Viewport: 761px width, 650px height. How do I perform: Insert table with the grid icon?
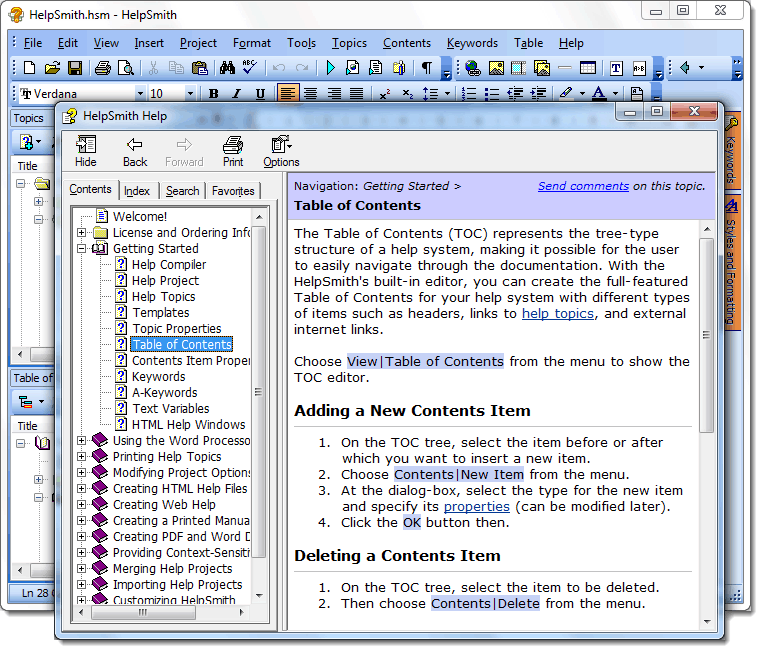pyautogui.click(x=588, y=68)
